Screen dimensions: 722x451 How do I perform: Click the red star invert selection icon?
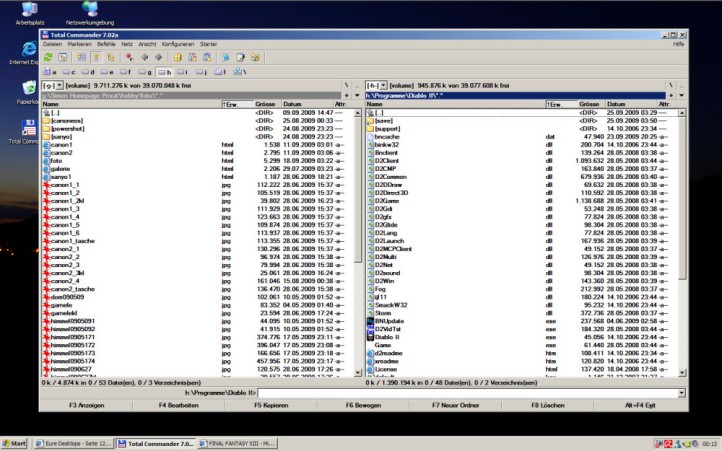click(x=130, y=57)
